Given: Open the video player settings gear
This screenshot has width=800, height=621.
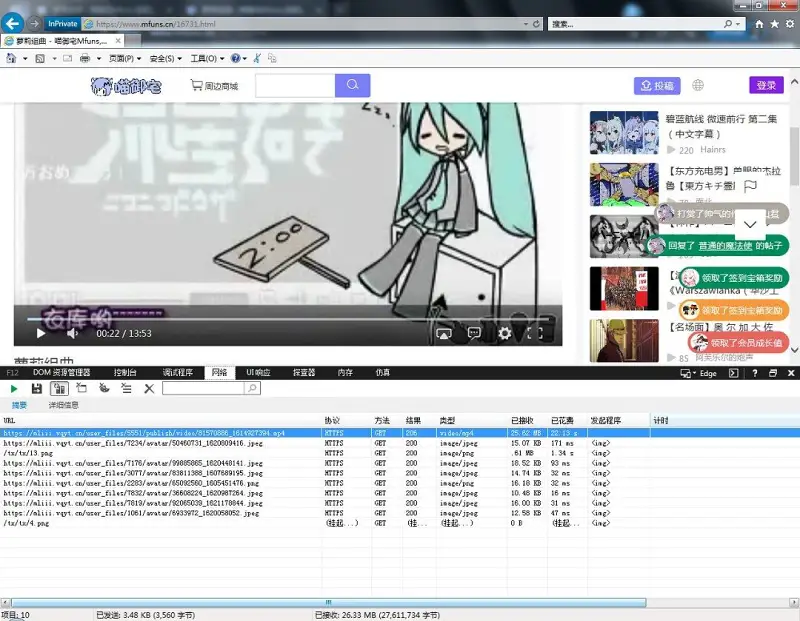Looking at the screenshot, I should click(505, 333).
